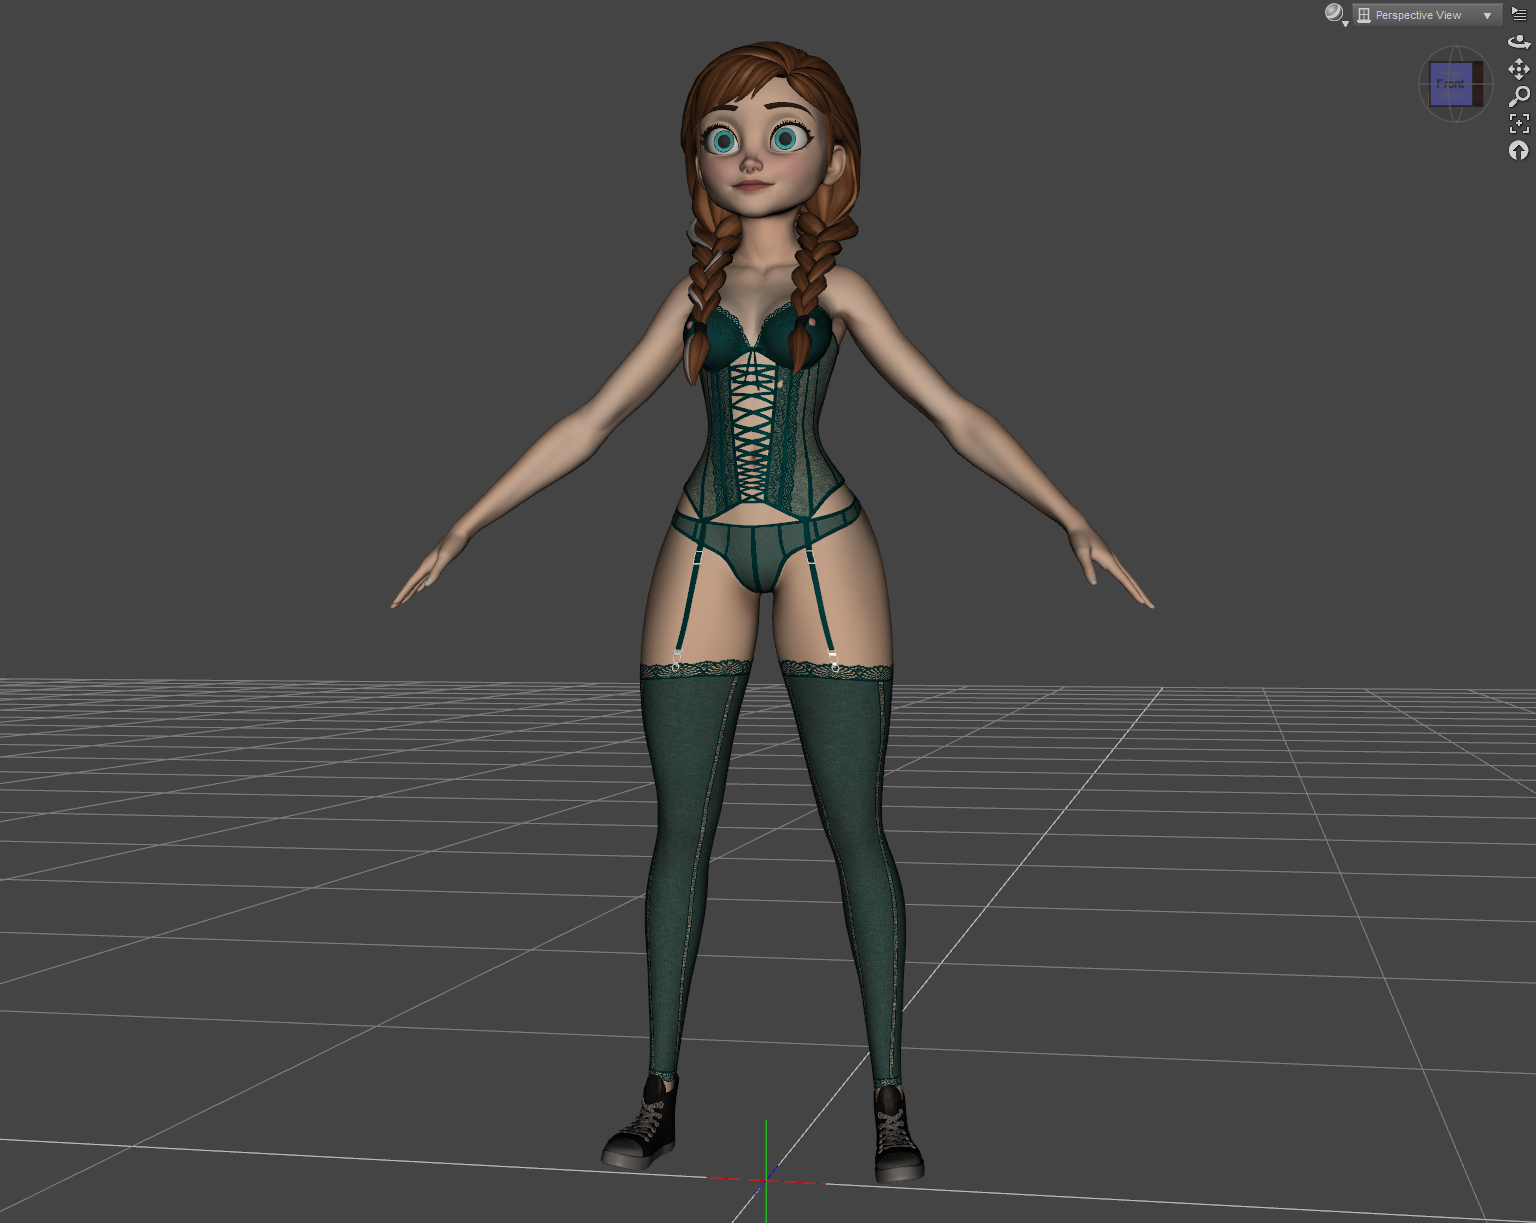1536x1223 pixels.
Task: Select the orbit camera control
Action: (x=1519, y=41)
